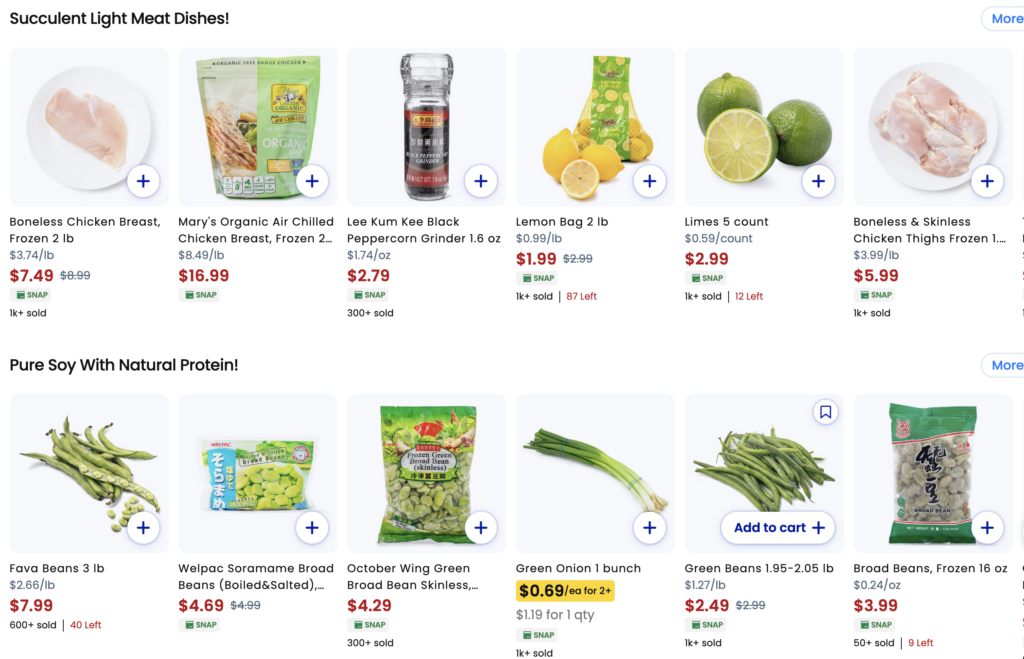Add Limes 5 count to cart

[819, 181]
